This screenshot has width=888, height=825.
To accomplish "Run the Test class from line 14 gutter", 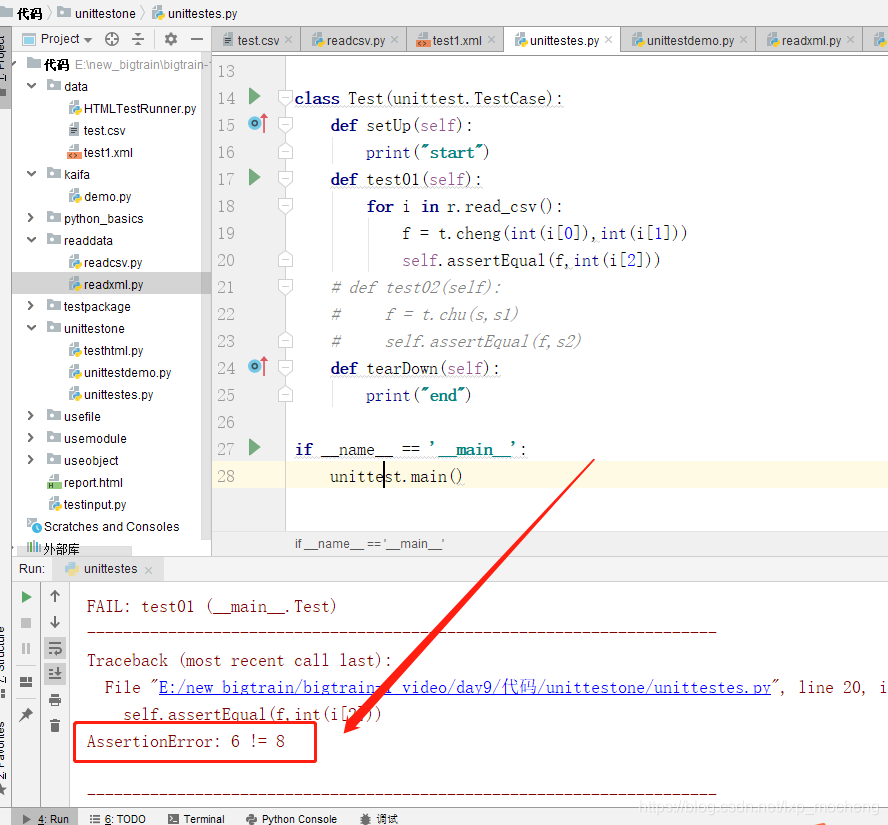I will pos(255,97).
